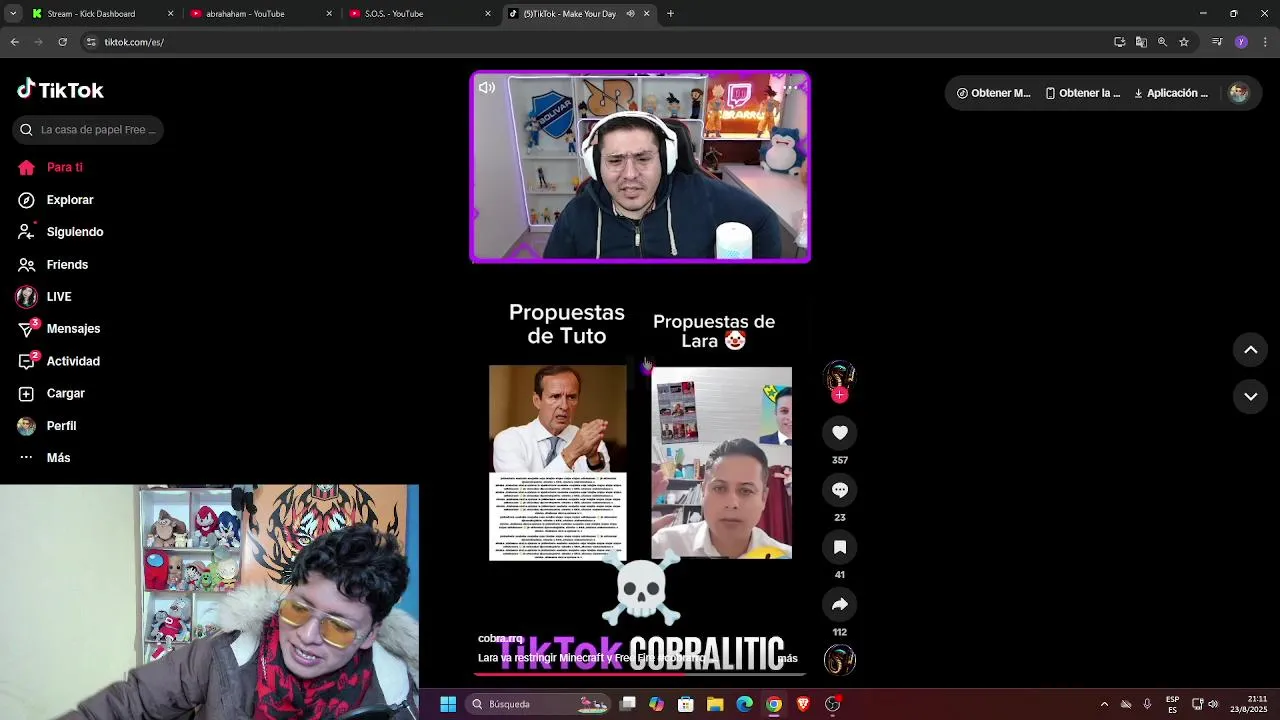Open the video comments

coord(840,489)
